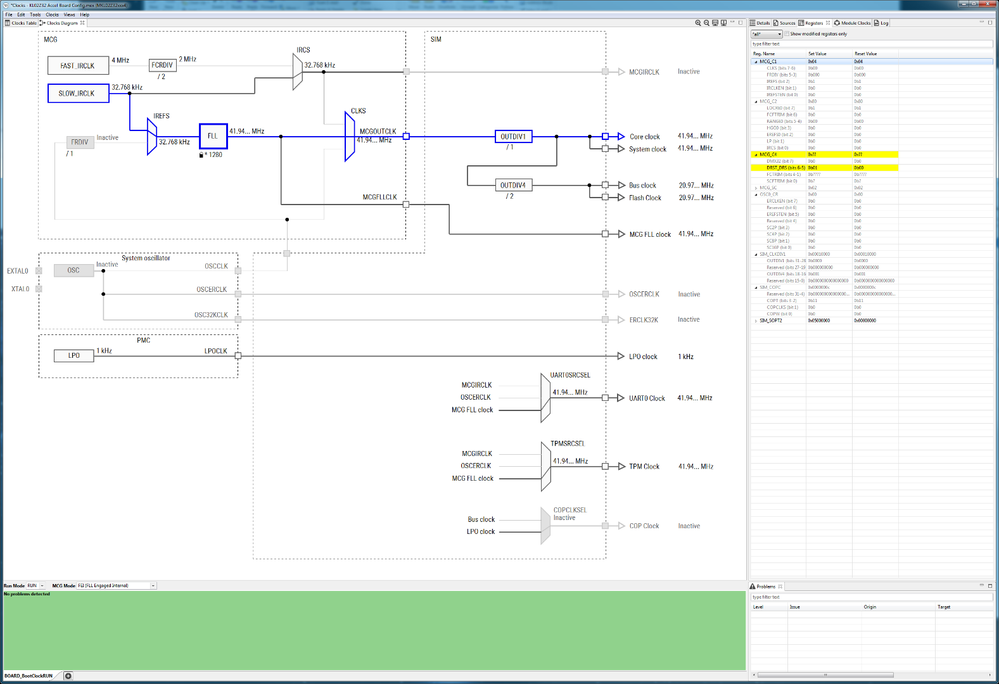Screen dimensions: 999x684
Task: Select the CLKS multiplexer symbol
Action: point(350,136)
